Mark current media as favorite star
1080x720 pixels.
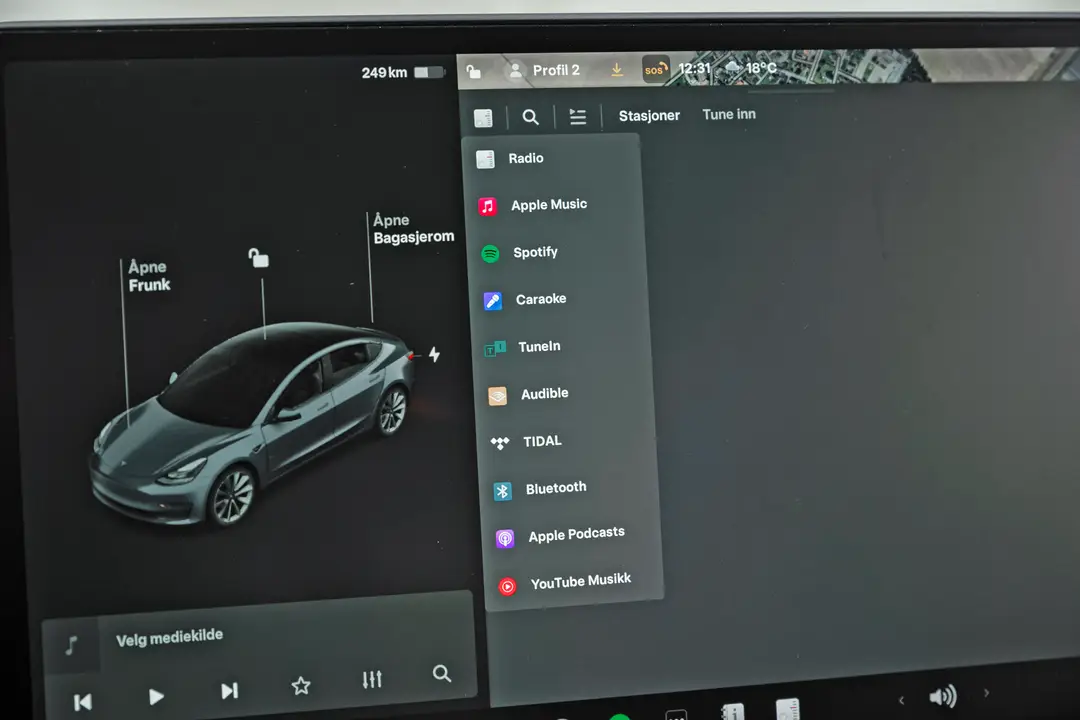point(300,686)
